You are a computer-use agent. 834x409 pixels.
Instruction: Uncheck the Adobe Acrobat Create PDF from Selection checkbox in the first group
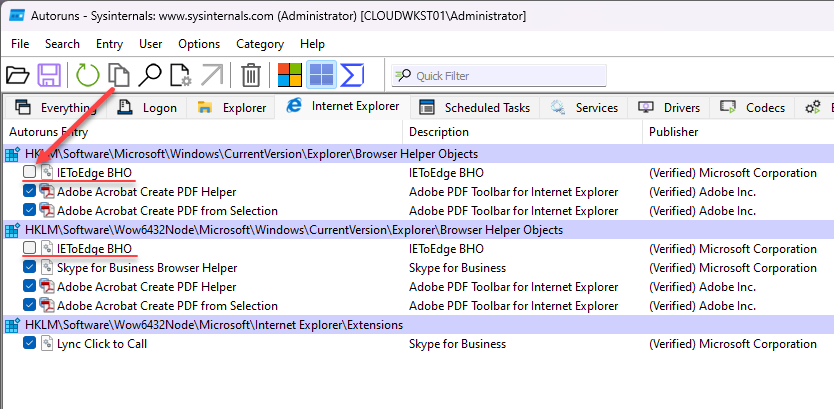click(x=30, y=211)
